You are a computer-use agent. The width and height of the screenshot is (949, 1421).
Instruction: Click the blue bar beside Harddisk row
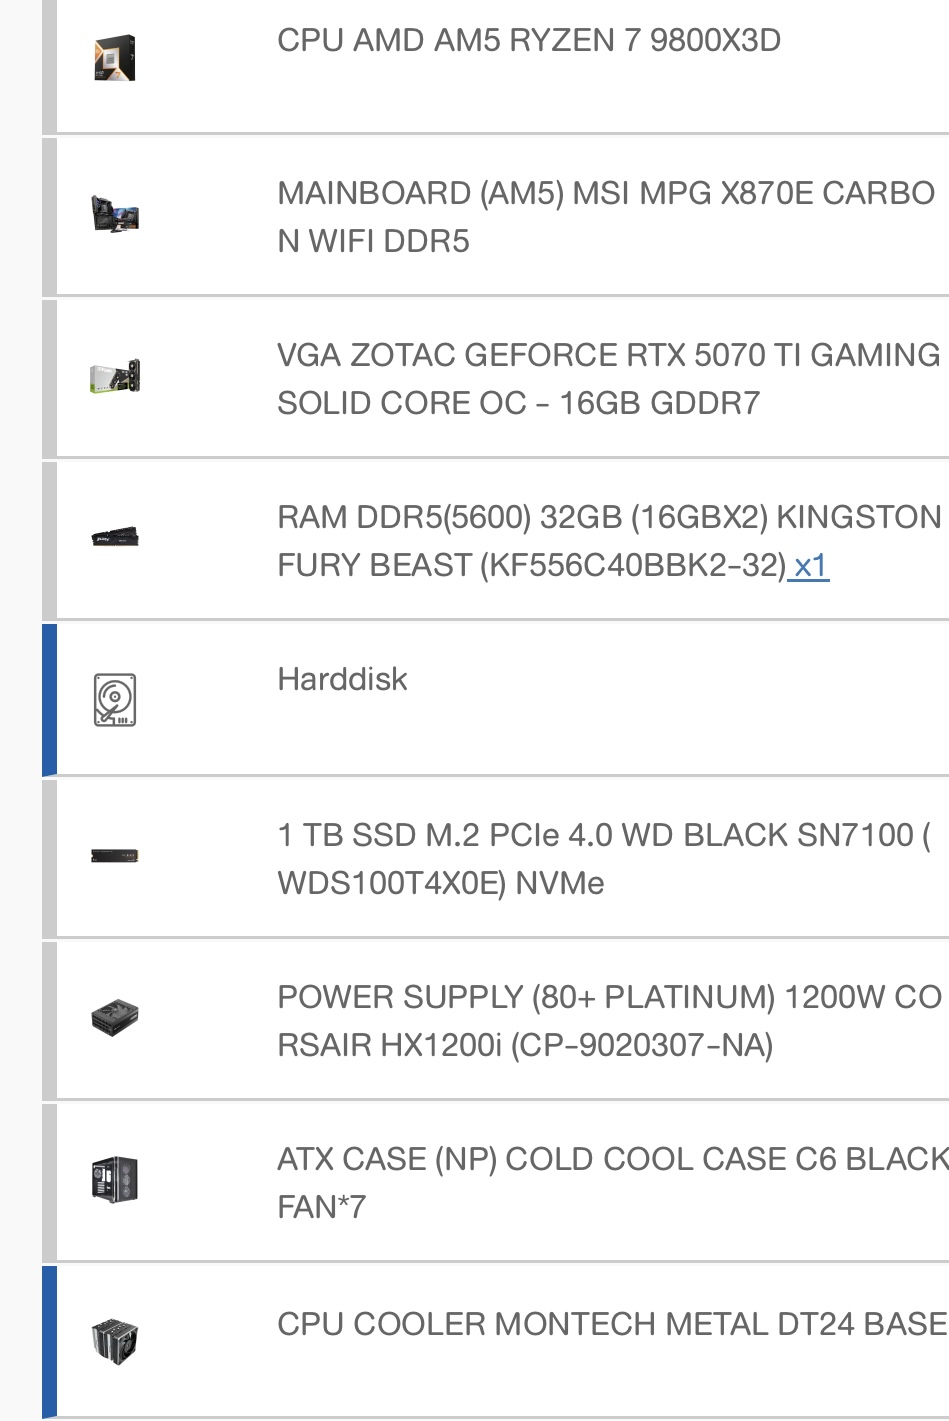(x=49, y=699)
